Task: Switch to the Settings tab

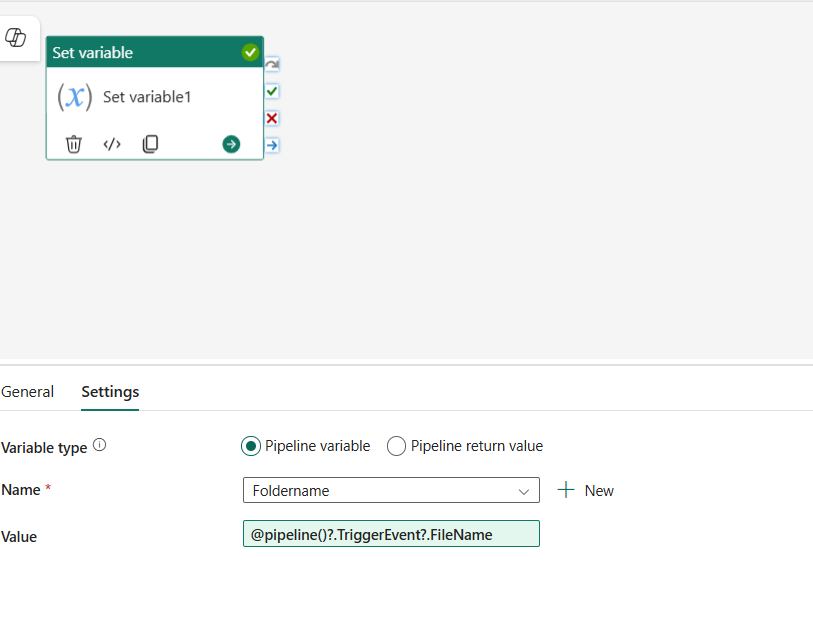Action: click(x=110, y=392)
